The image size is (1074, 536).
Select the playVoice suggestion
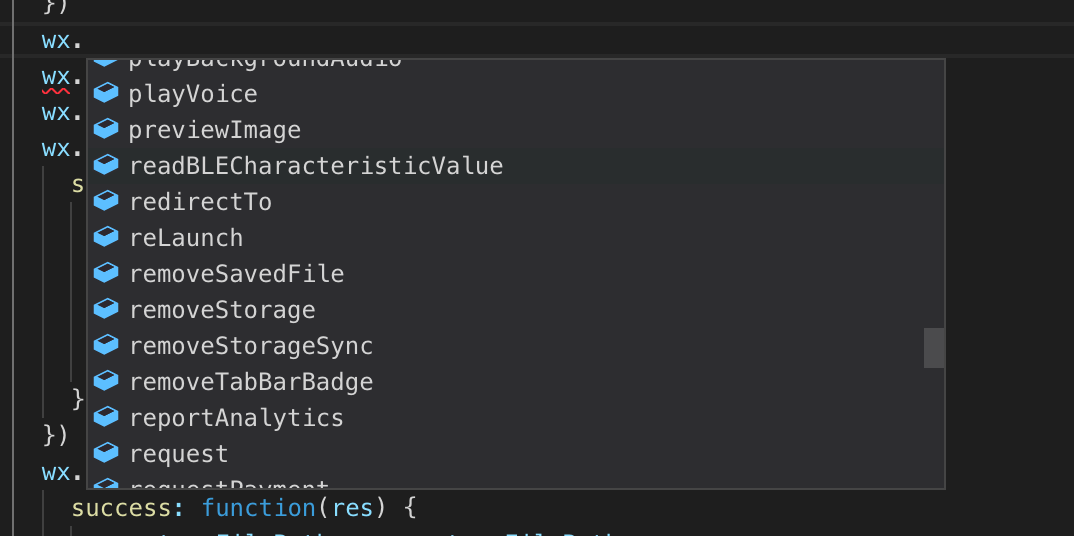coord(193,94)
